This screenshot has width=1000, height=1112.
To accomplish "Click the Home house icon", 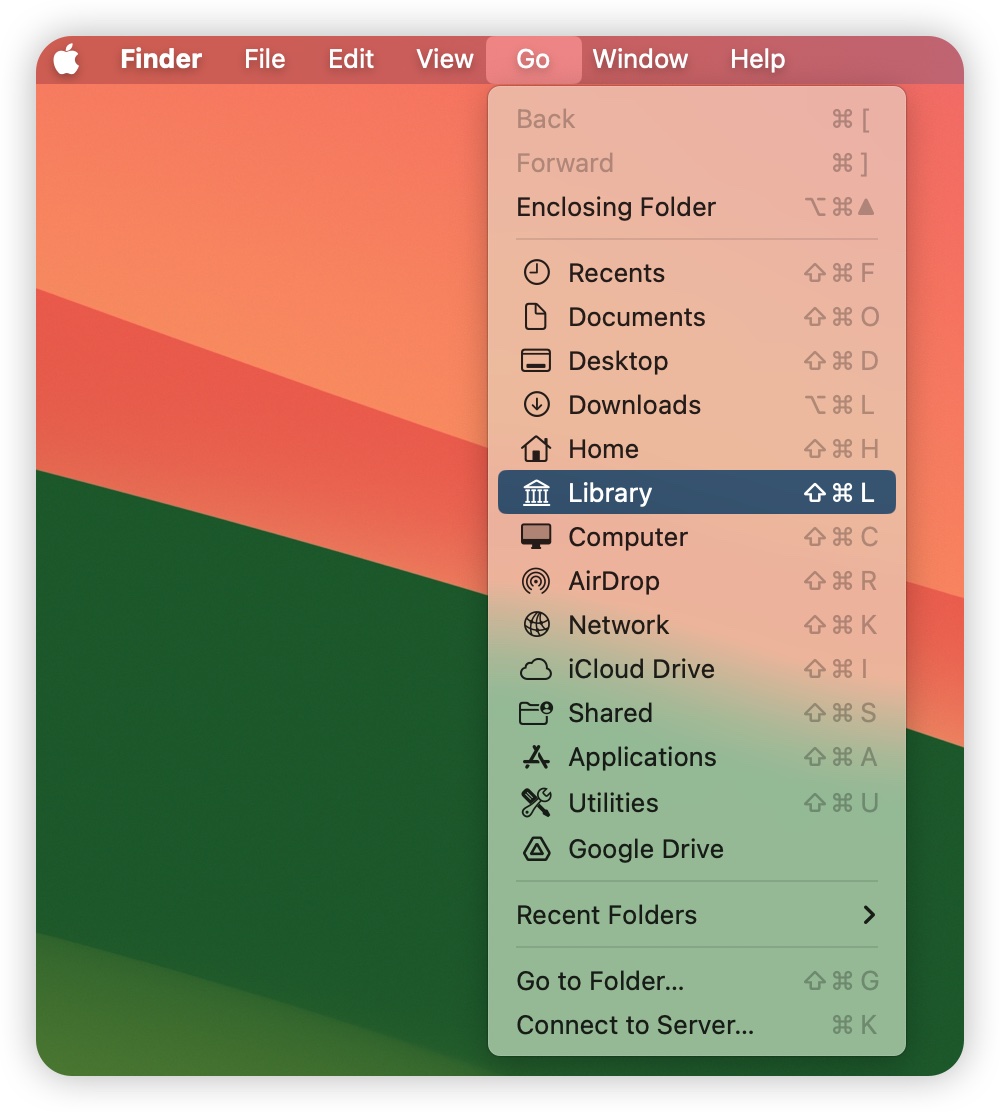I will (535, 448).
